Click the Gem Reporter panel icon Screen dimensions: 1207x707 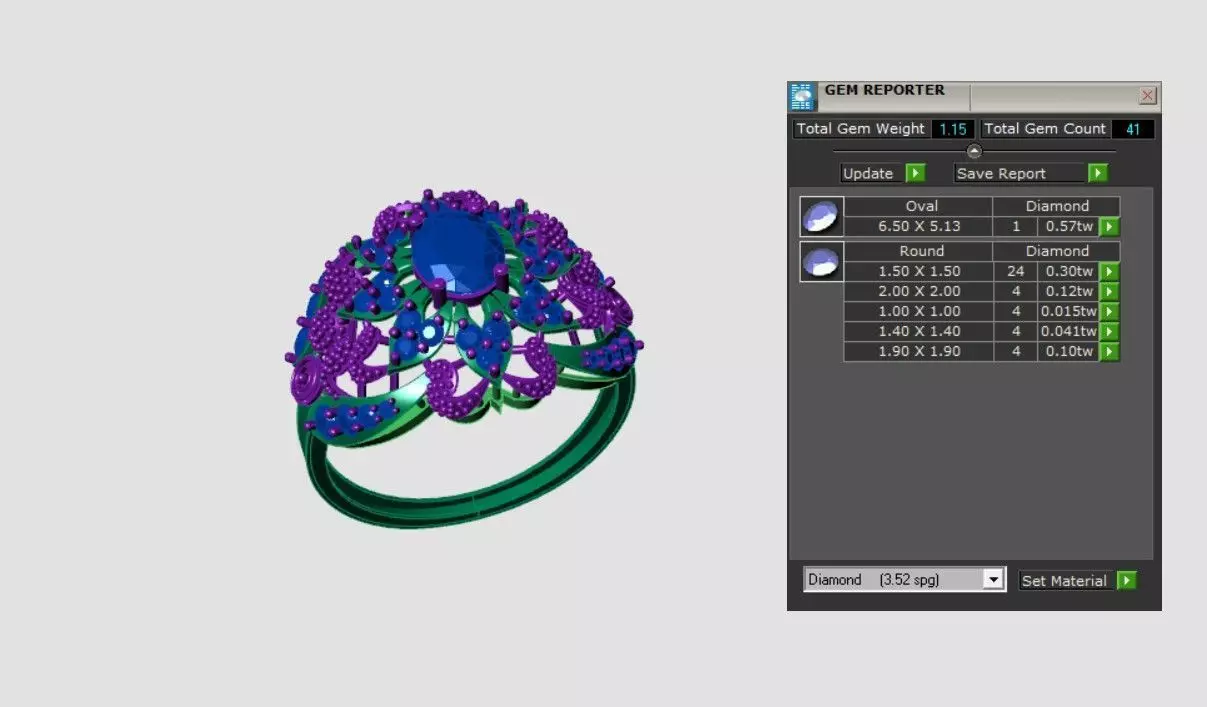803,97
